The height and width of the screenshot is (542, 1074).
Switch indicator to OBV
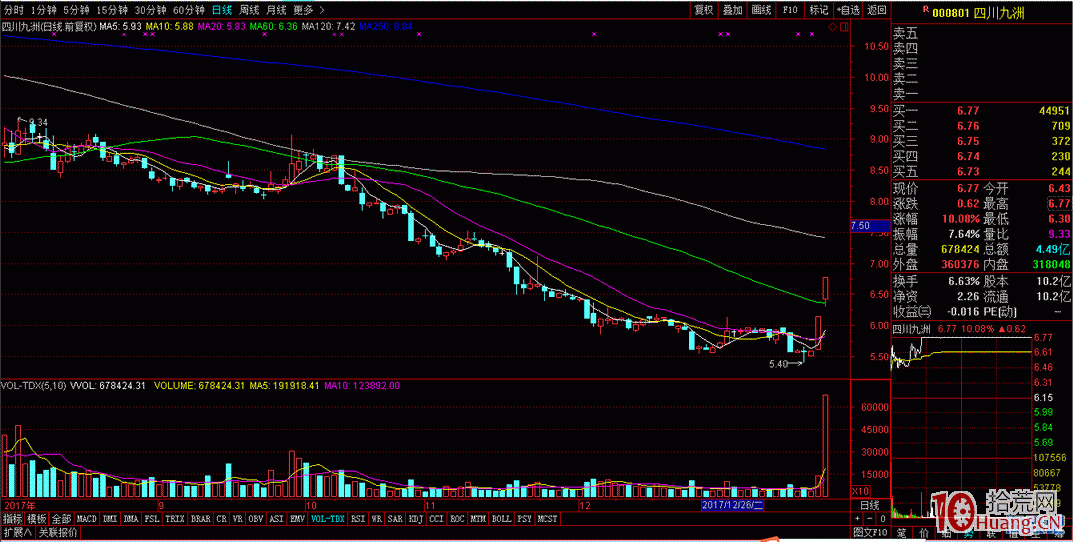(256, 519)
